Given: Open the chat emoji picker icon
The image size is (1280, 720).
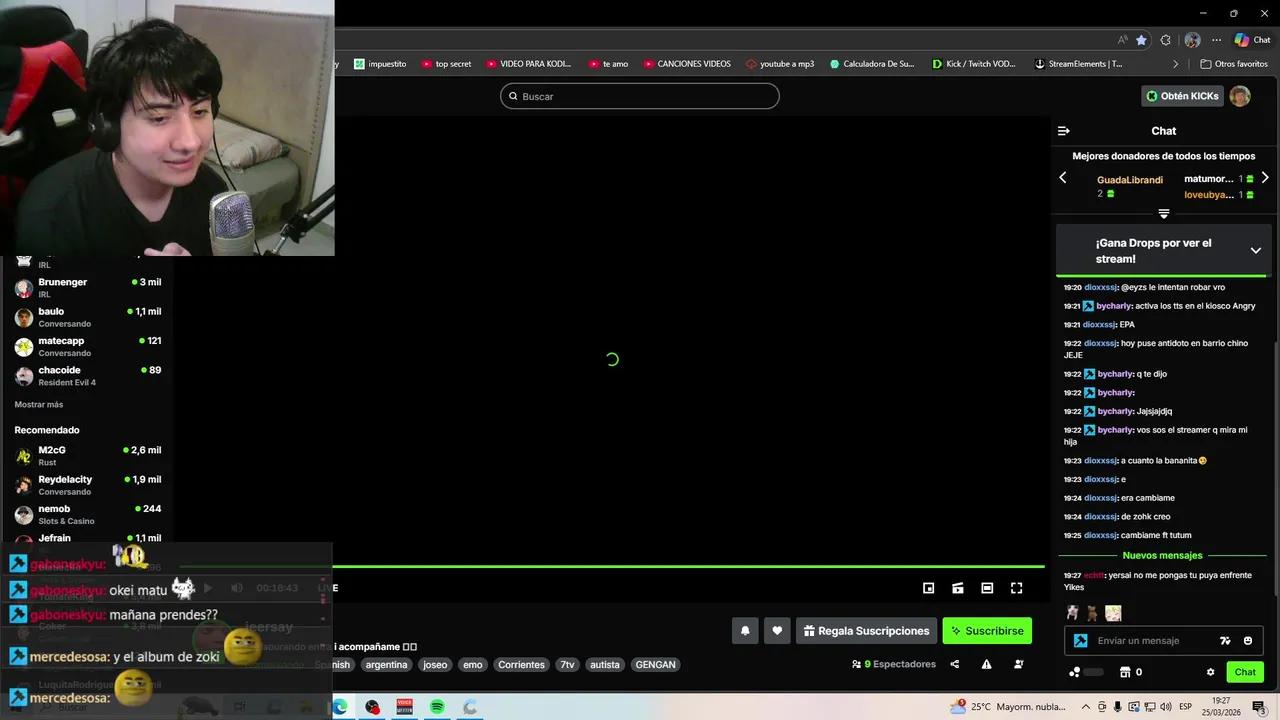Looking at the screenshot, I should (x=1247, y=641).
